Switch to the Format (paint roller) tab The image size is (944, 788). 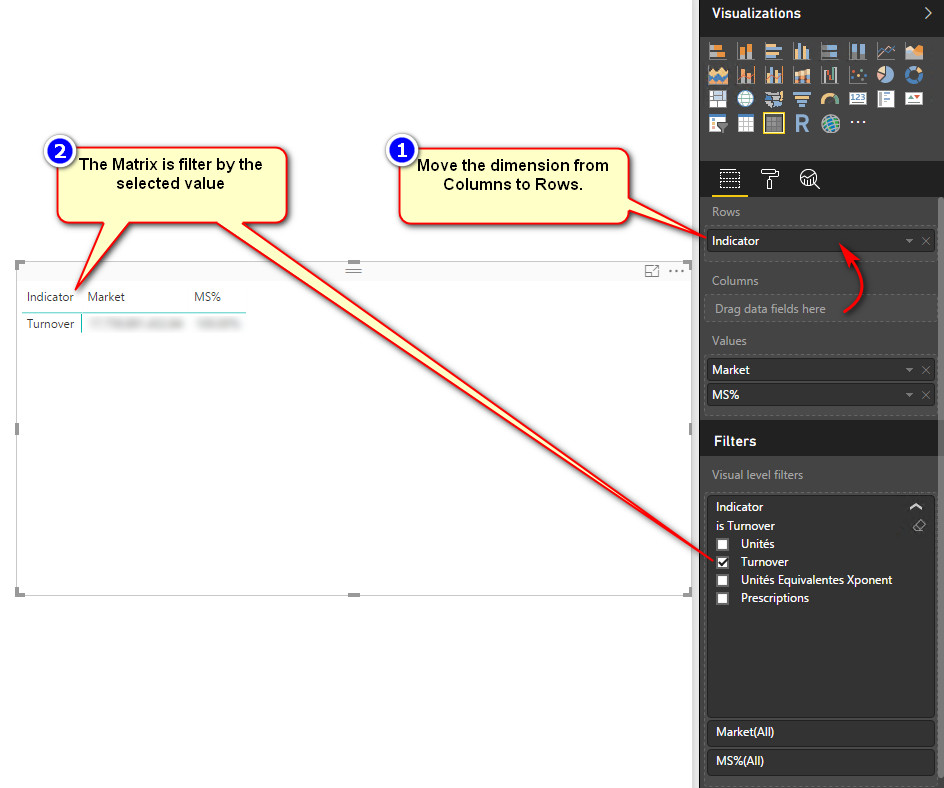click(769, 179)
